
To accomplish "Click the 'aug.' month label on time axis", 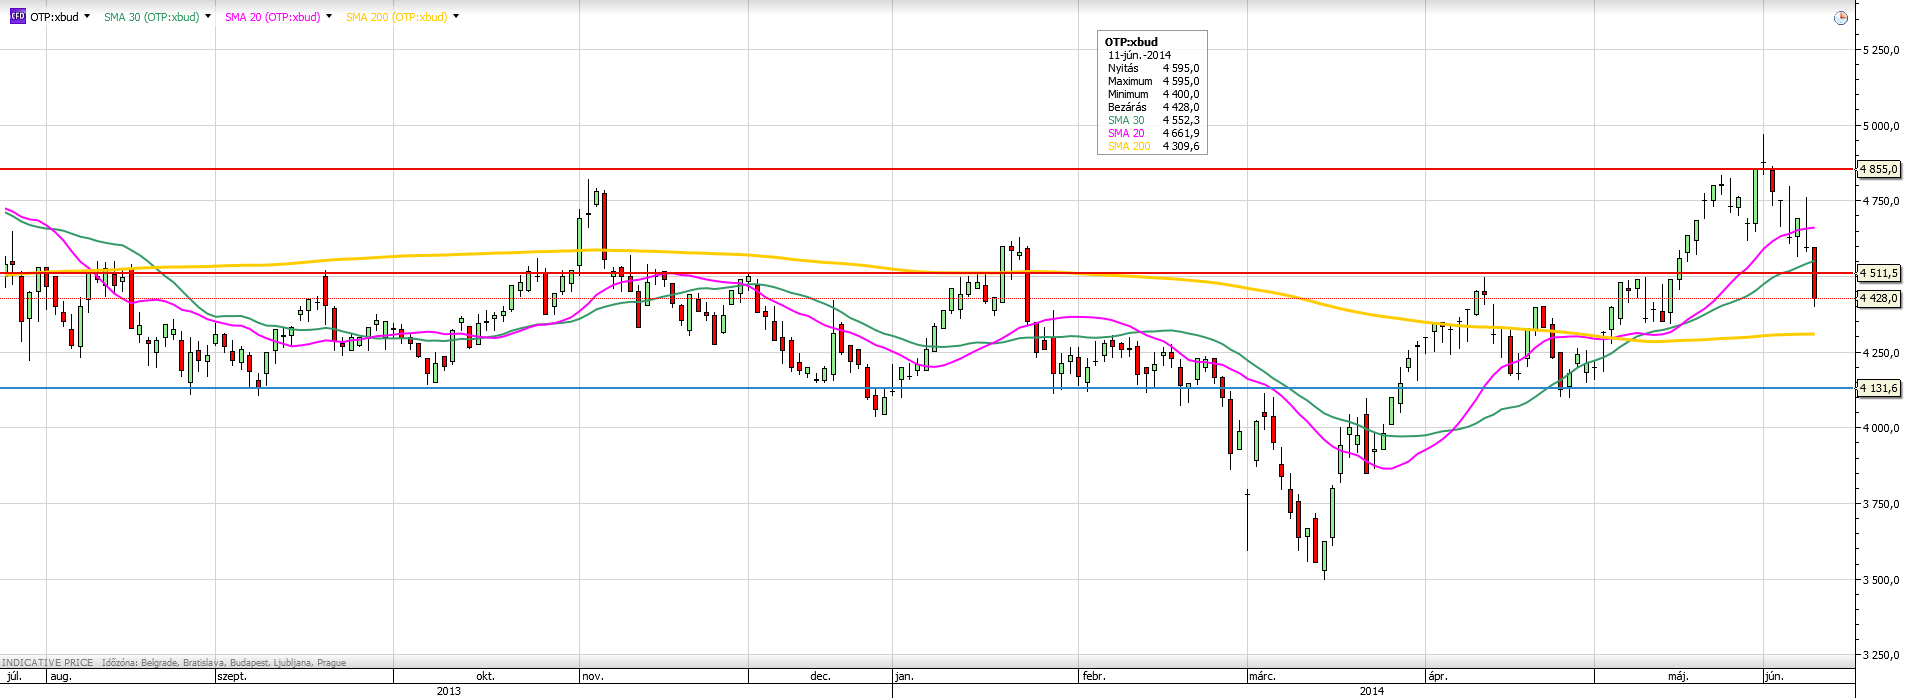I will (x=60, y=676).
